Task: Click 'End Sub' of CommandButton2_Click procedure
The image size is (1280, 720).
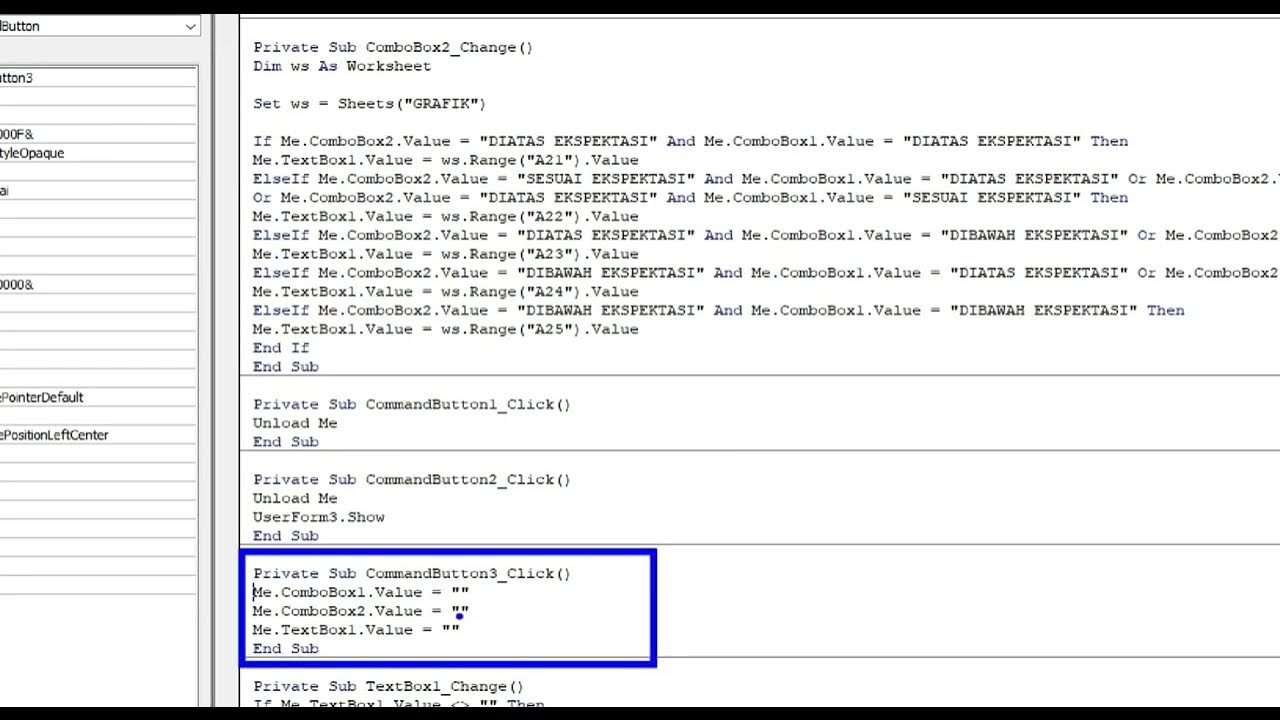Action: pos(286,536)
